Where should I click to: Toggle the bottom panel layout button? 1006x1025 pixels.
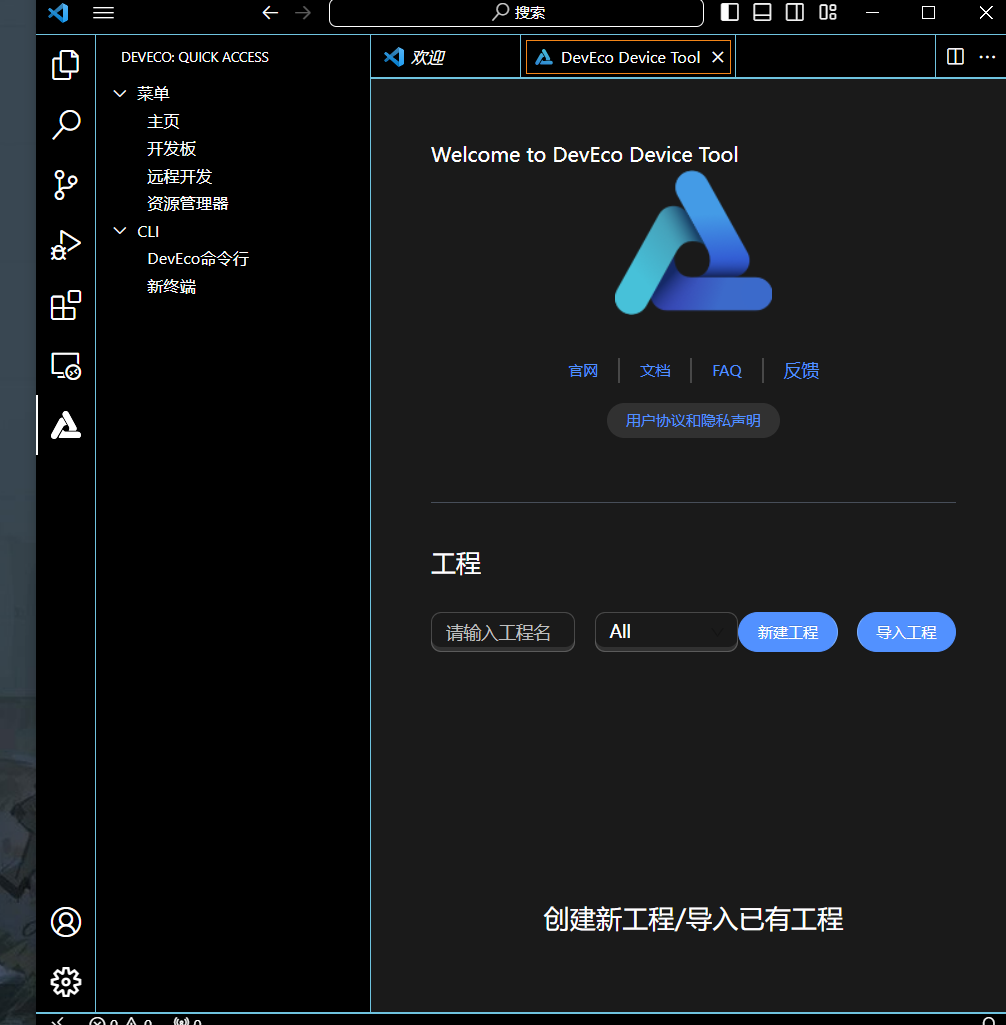point(762,13)
